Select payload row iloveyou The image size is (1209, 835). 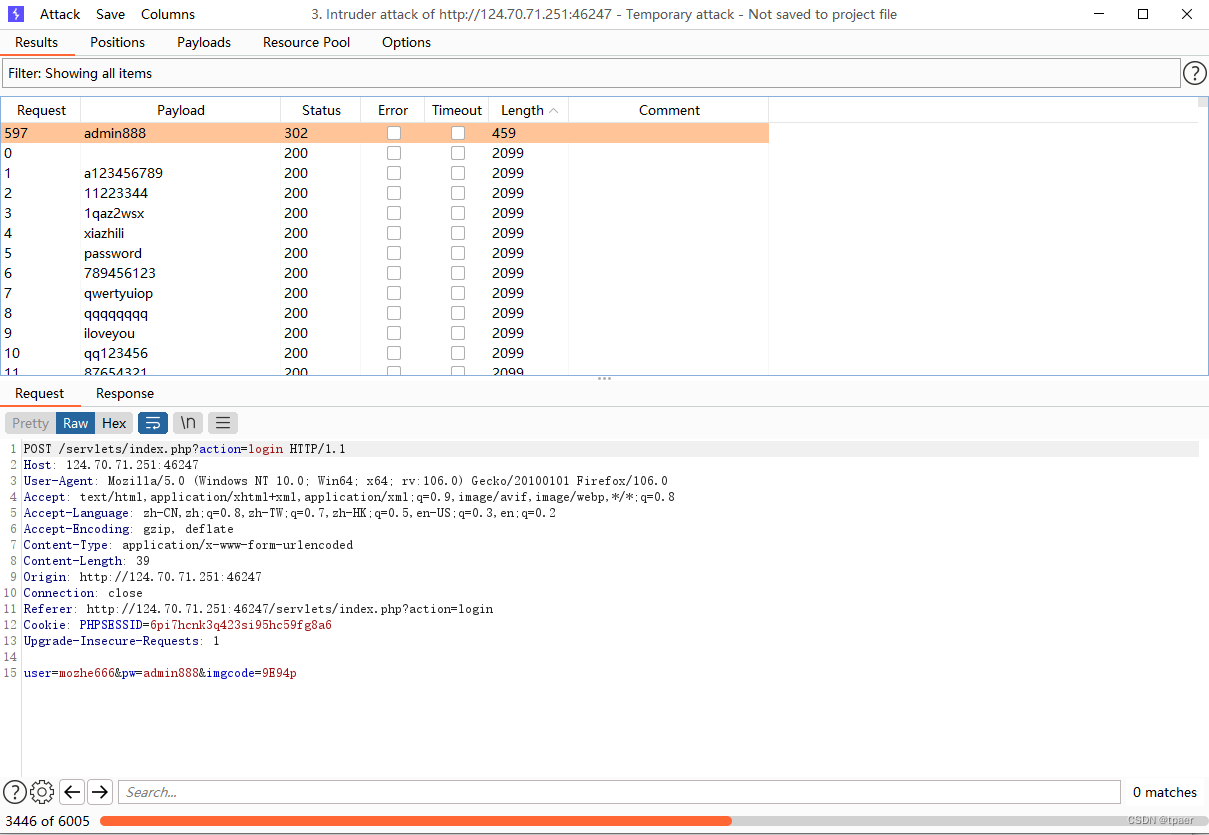[x=385, y=333]
